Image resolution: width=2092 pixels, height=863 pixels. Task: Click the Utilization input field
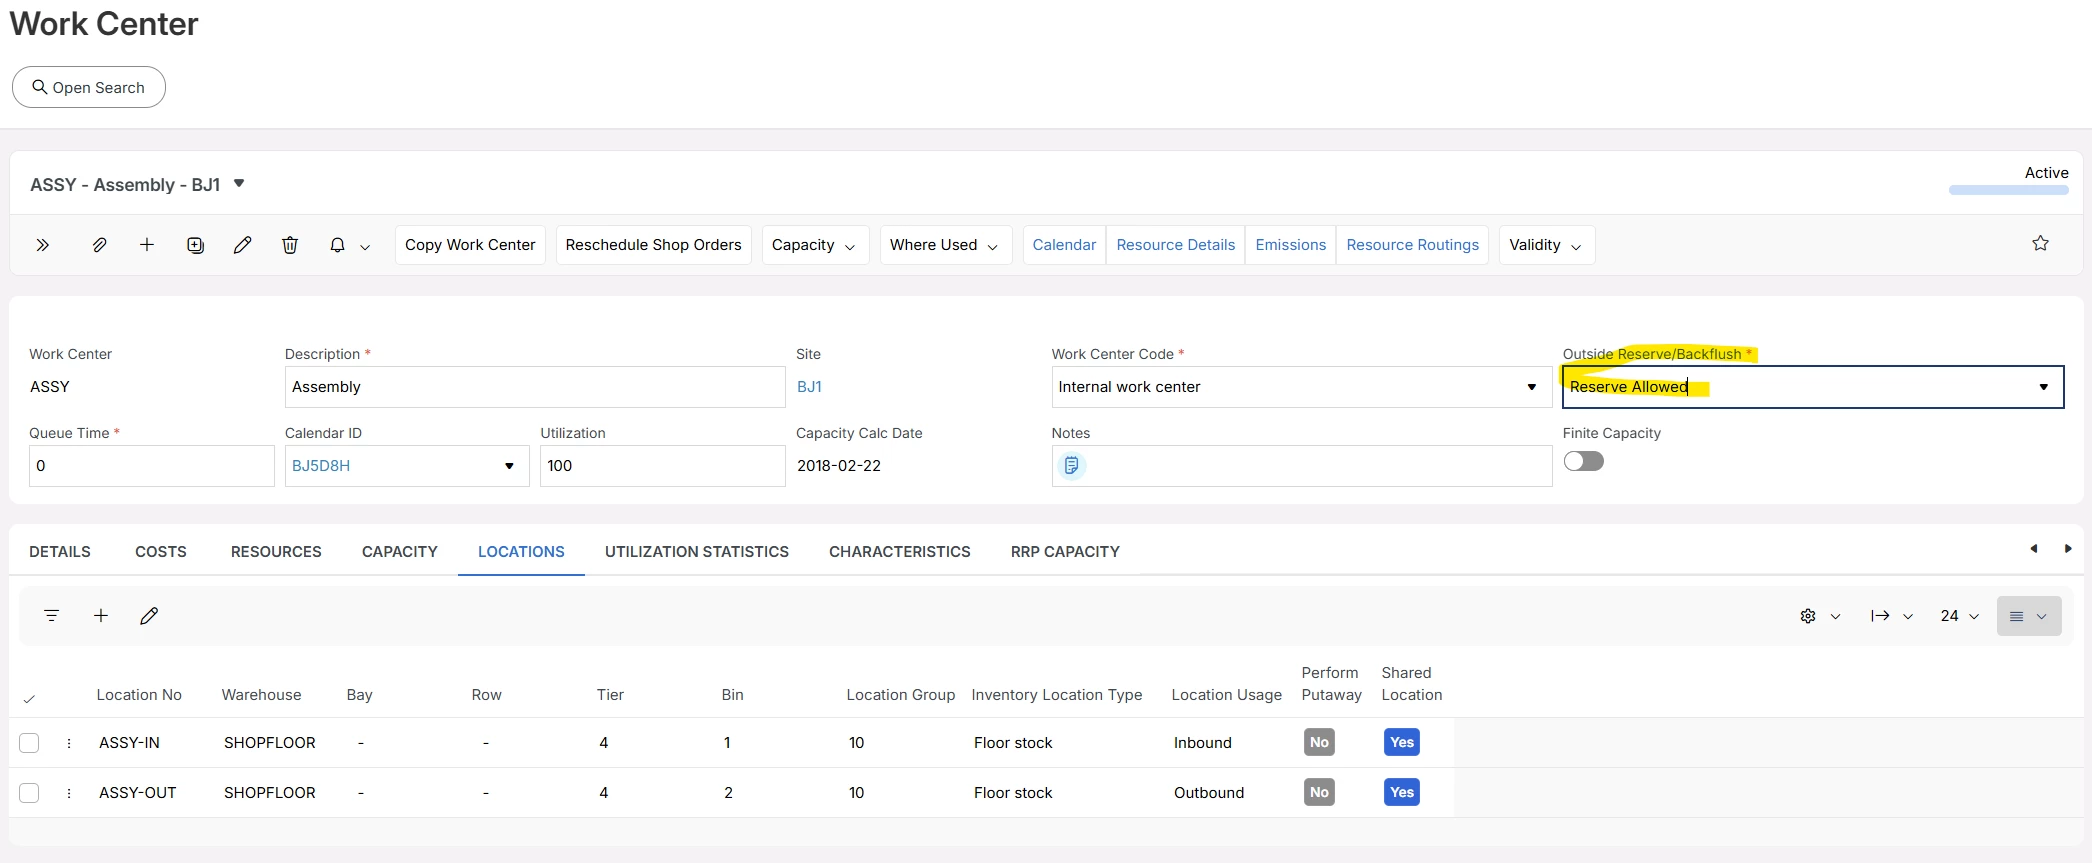(663, 466)
